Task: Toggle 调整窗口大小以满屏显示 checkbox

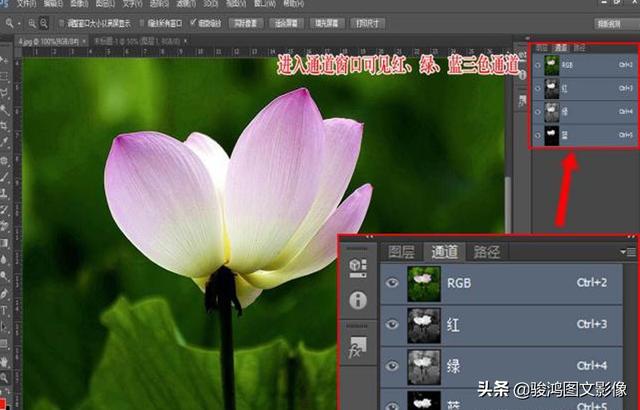Action: 61,23
